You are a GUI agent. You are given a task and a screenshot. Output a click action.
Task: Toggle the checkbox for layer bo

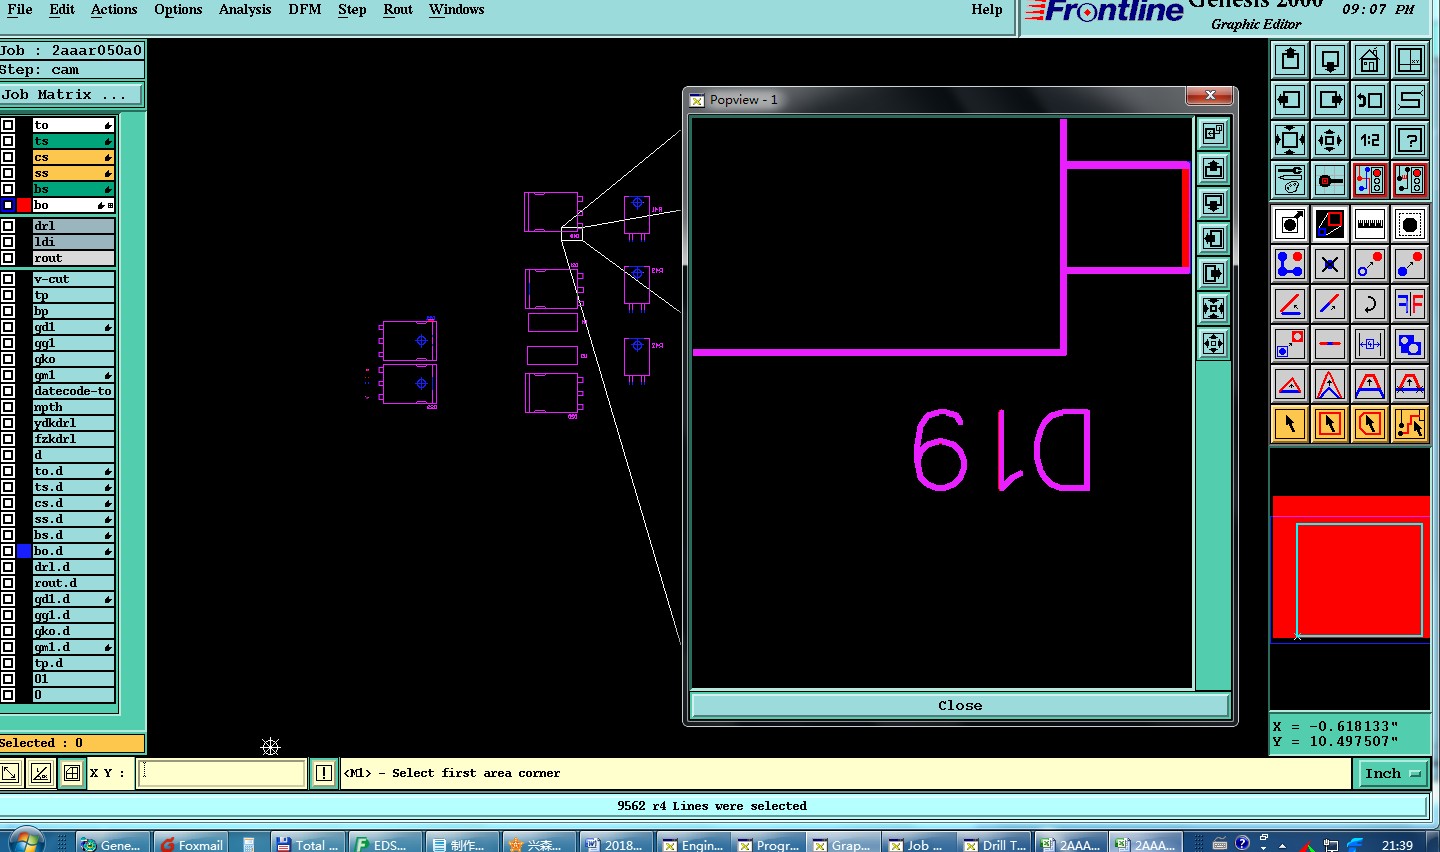click(8, 205)
